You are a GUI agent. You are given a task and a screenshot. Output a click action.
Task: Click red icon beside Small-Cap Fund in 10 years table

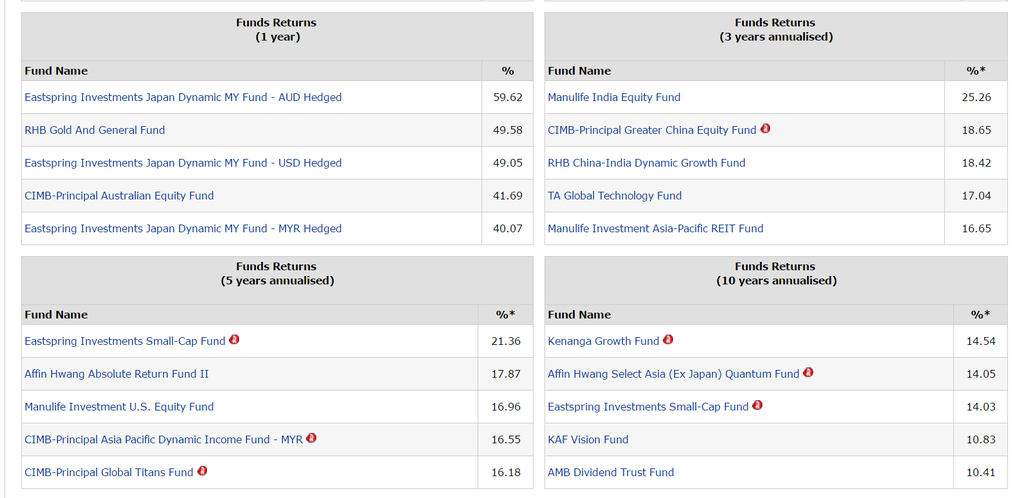point(757,405)
